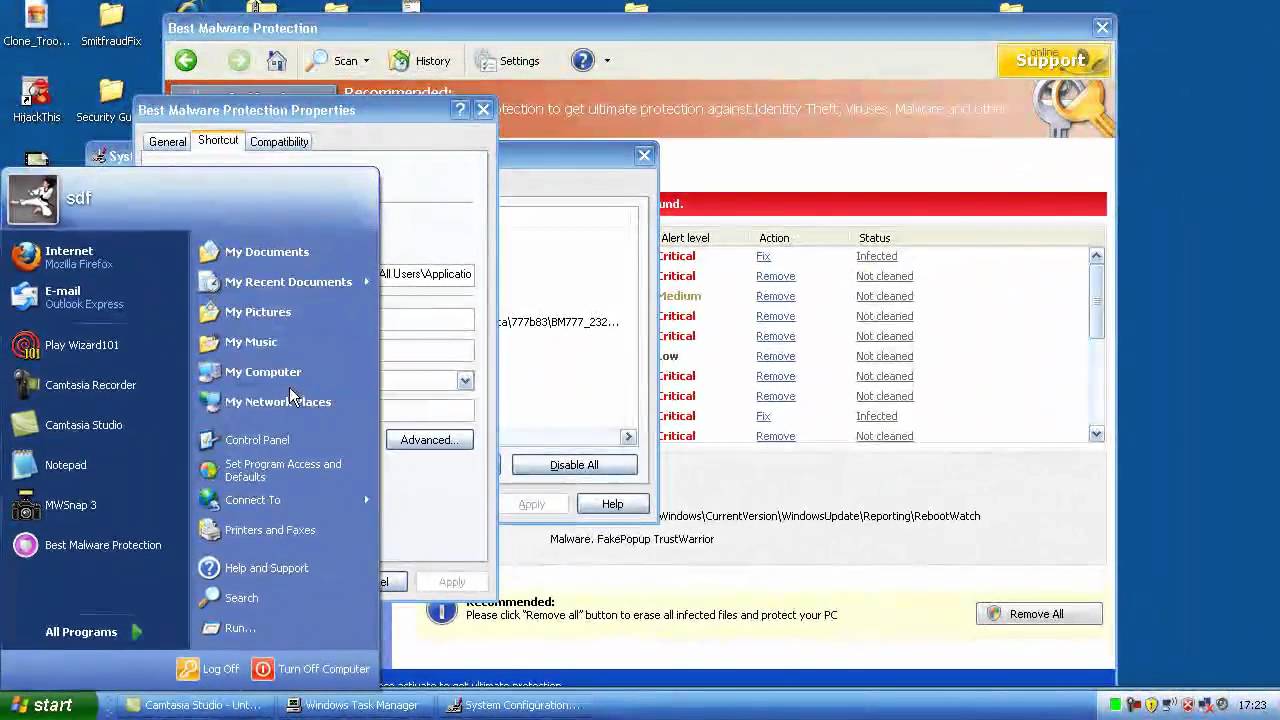Click Log Off button
Image resolution: width=1280 pixels, height=720 pixels.
(208, 669)
